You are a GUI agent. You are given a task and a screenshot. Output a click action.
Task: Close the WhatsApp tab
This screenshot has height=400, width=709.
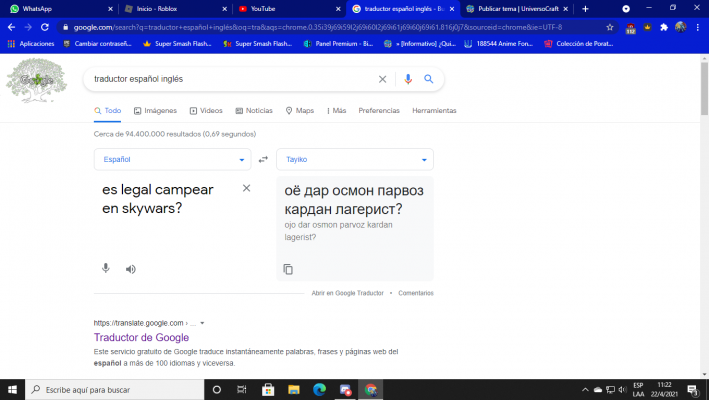(110, 9)
